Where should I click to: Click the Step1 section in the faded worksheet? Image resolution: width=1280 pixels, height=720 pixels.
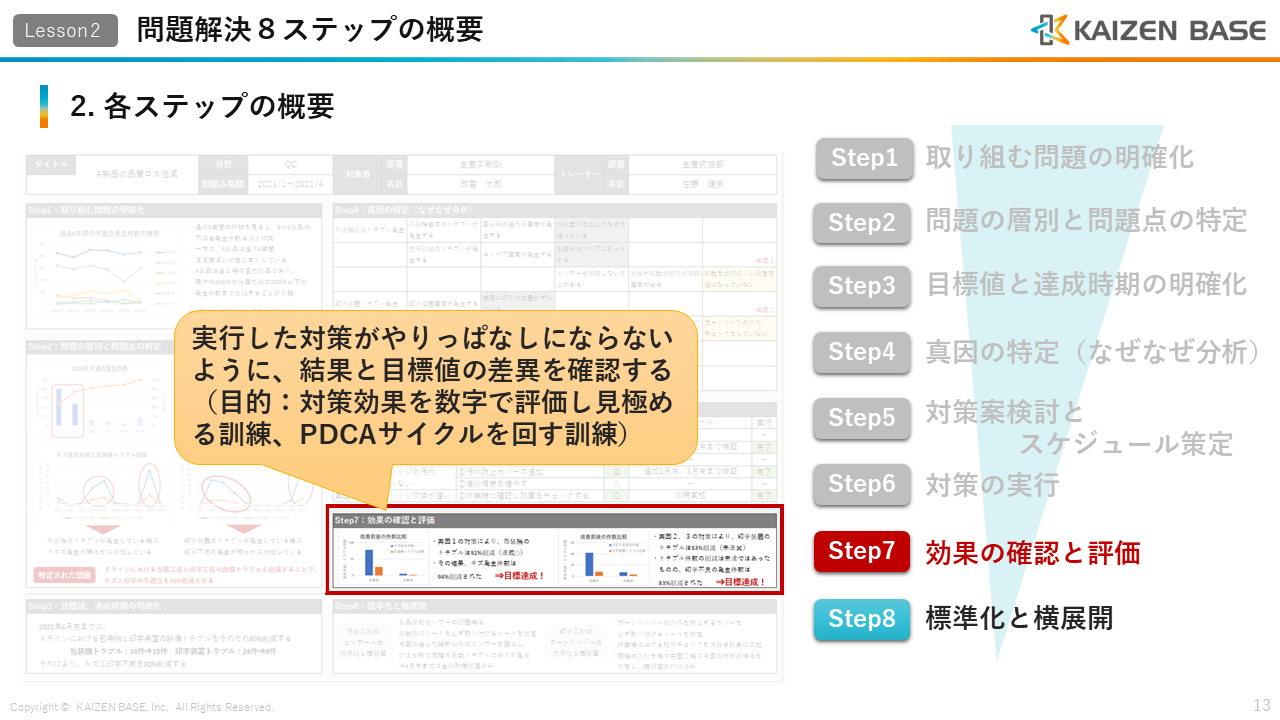[x=173, y=264]
